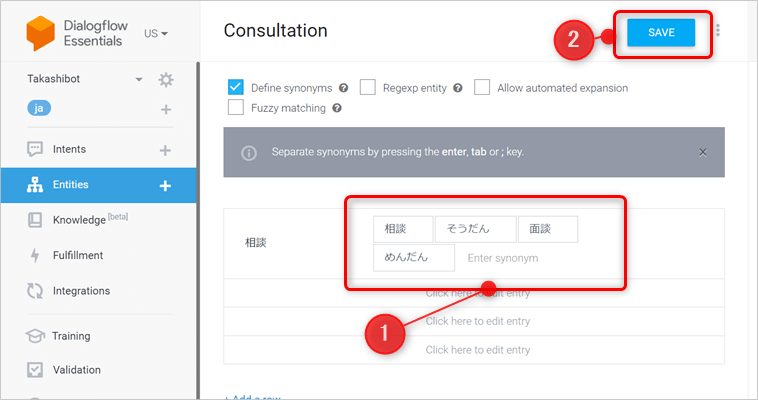This screenshot has height=400, width=758.
Task: Uncheck the Define synonyms checkbox
Action: point(236,88)
